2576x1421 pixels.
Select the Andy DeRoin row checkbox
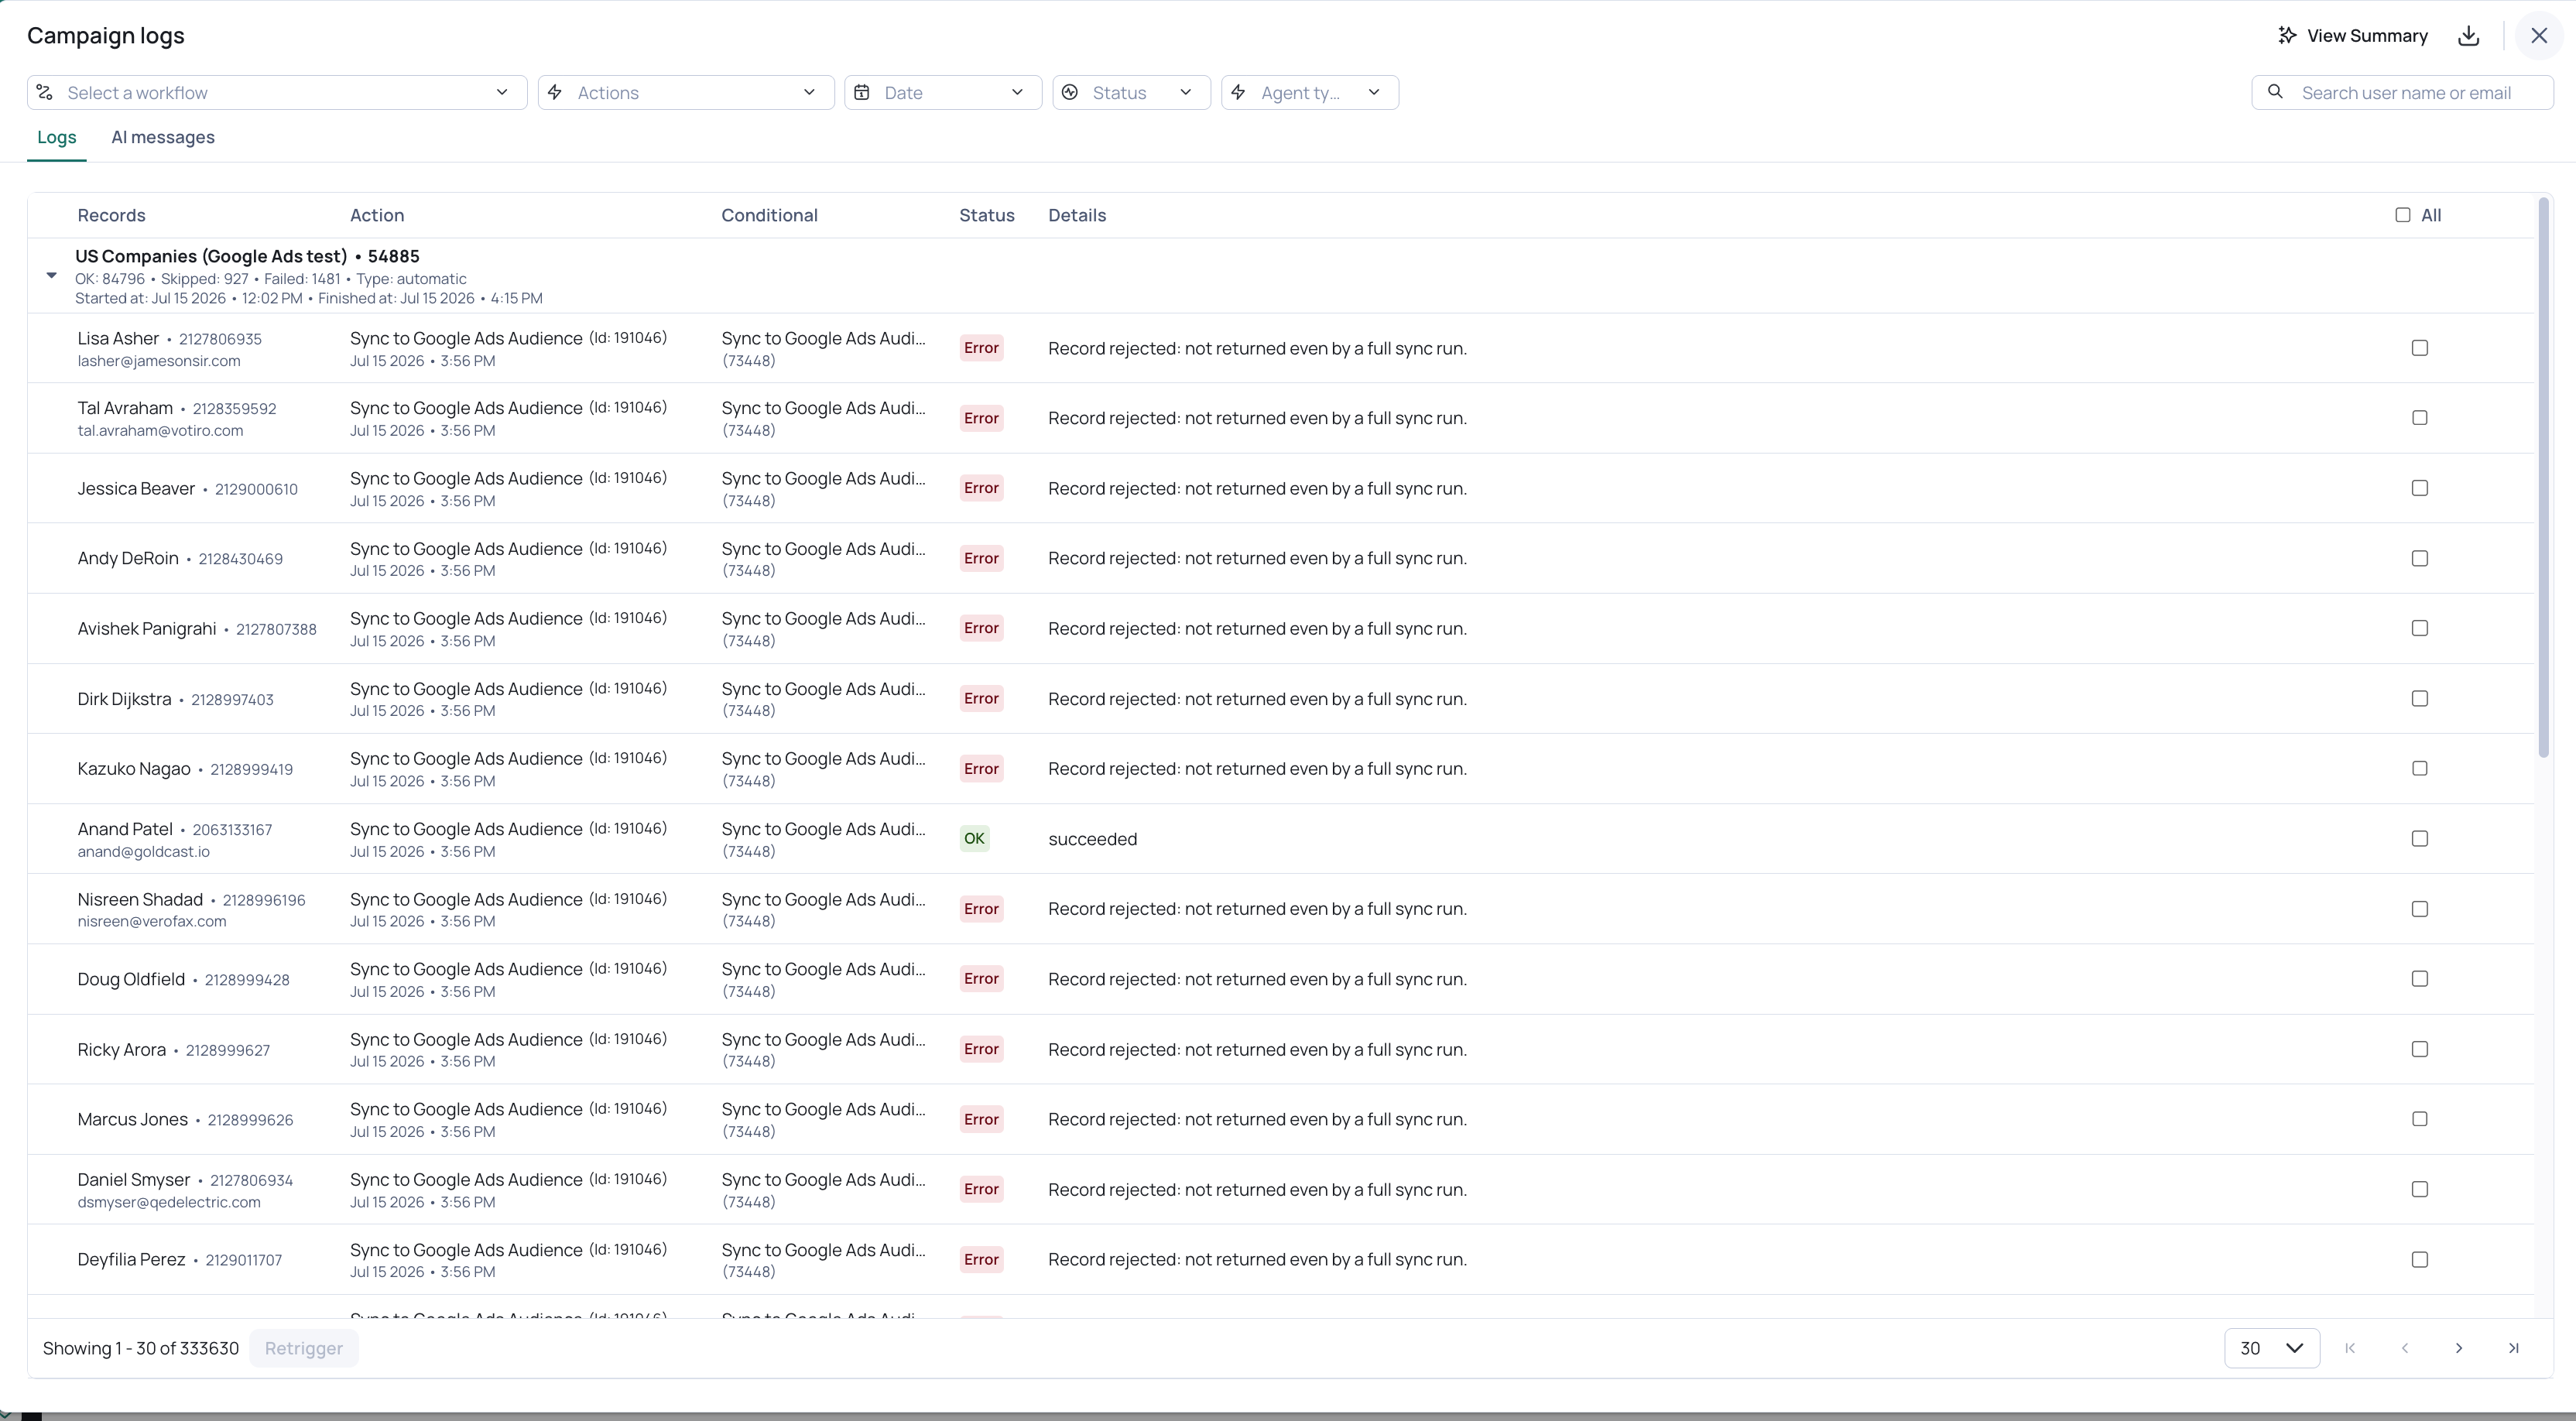point(2420,558)
